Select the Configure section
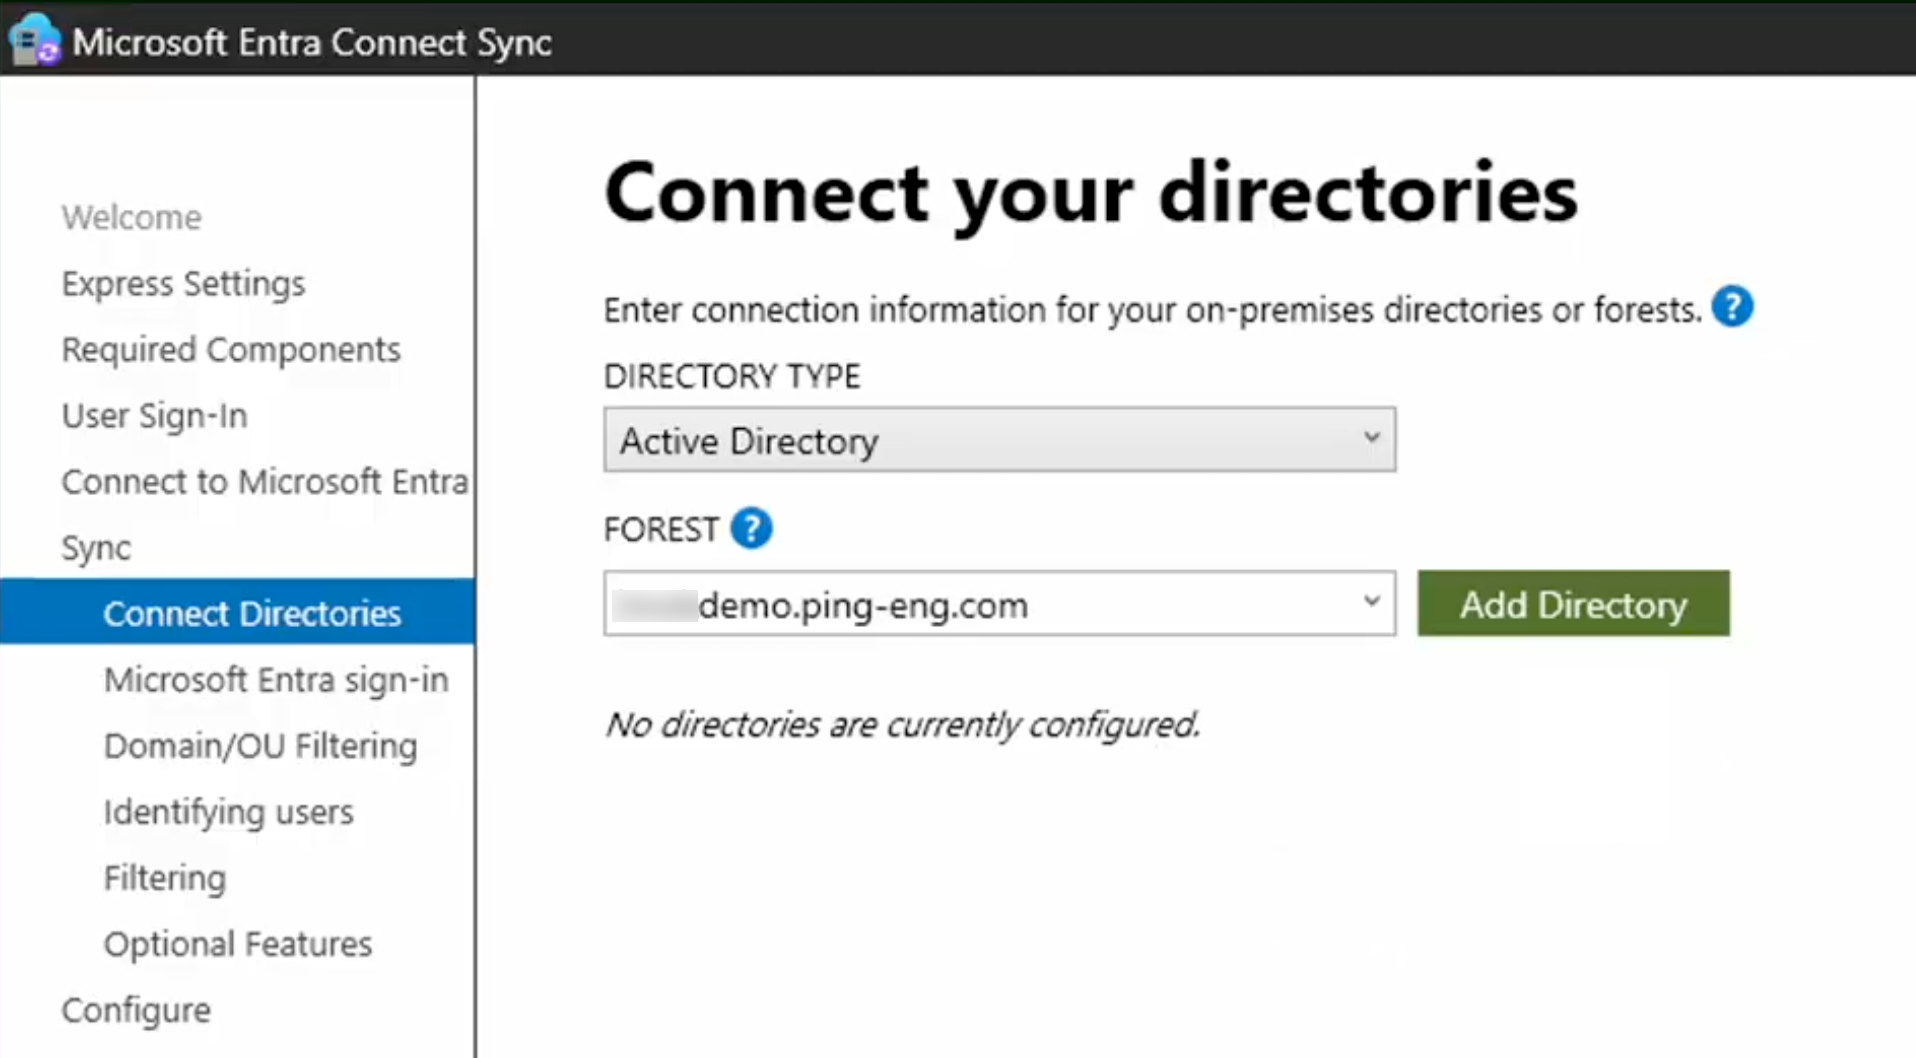Screen dimensions: 1916x1058 coord(136,1009)
